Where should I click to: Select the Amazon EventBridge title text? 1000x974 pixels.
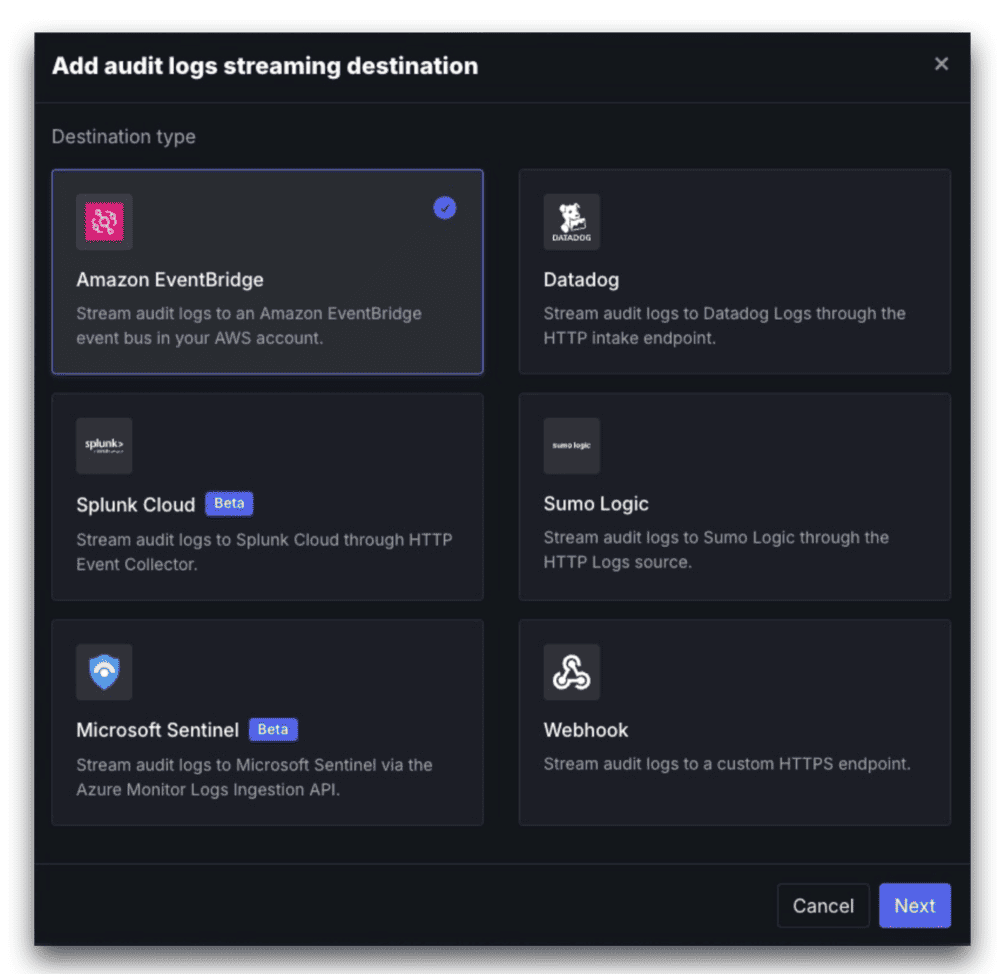(170, 279)
